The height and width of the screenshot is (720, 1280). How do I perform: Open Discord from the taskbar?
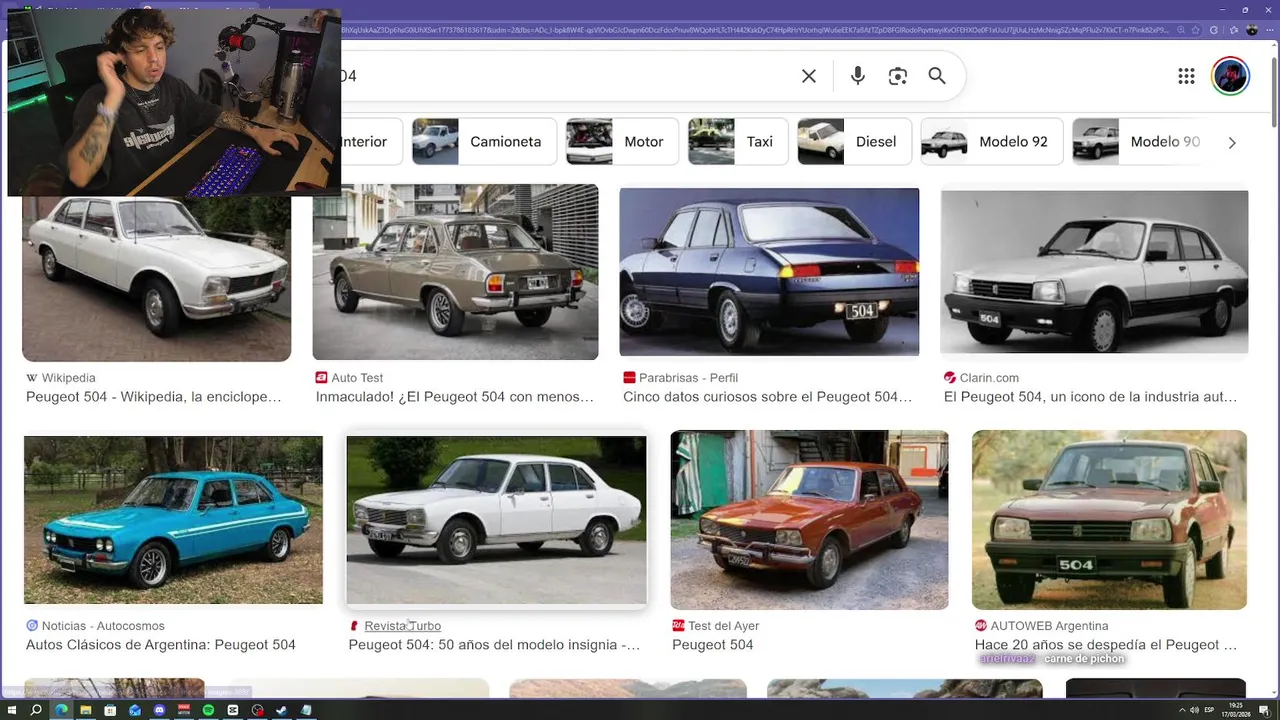159,710
